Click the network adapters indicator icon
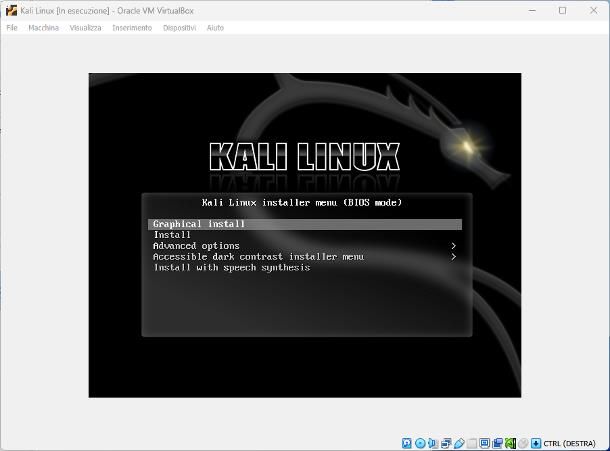Image resolution: width=610 pixels, height=451 pixels. pos(446,443)
